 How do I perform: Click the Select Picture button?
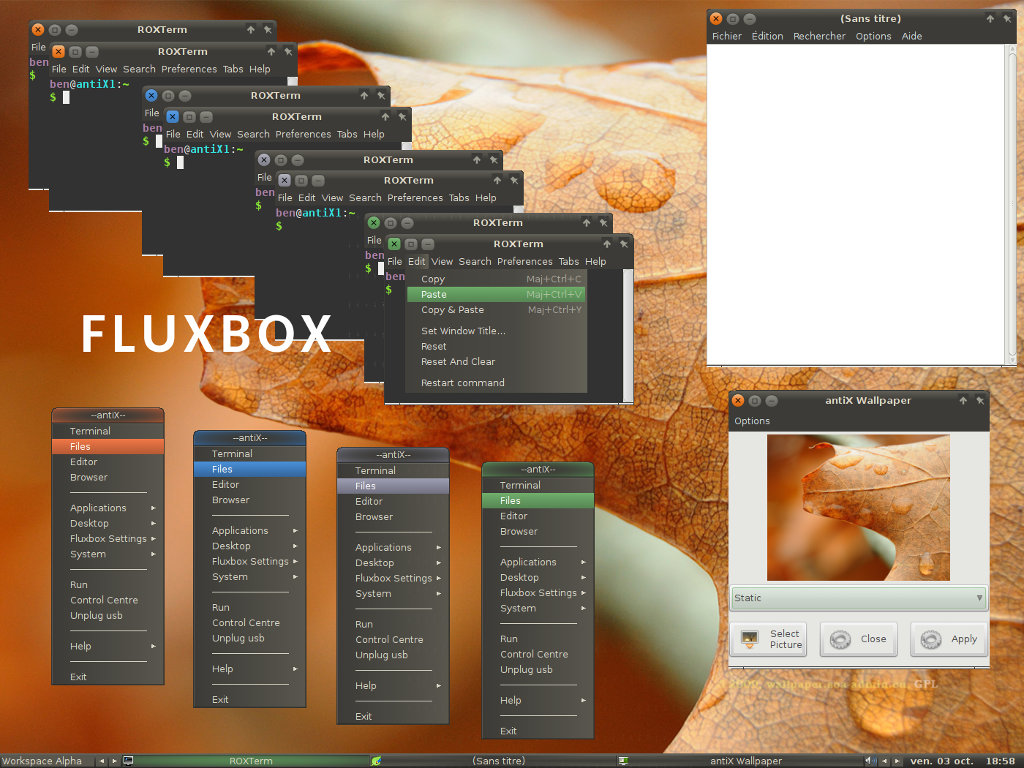(x=769, y=639)
